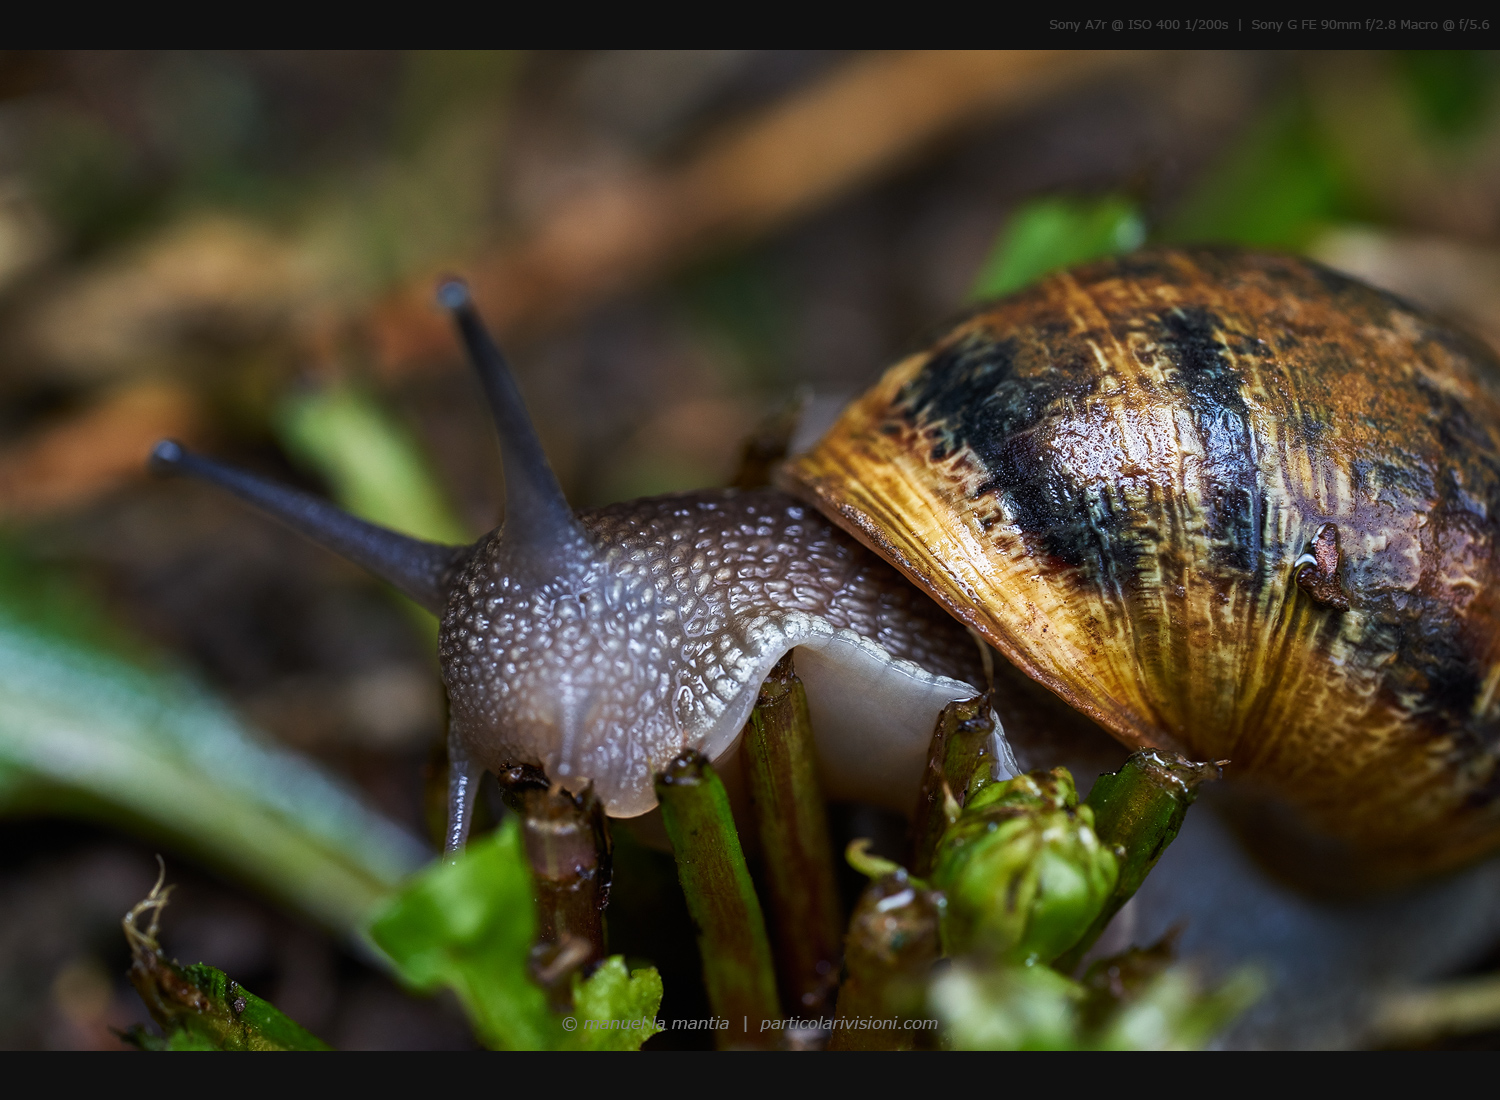This screenshot has height=1100, width=1500.
Task: Click the snail's textured head
Action: (560, 640)
